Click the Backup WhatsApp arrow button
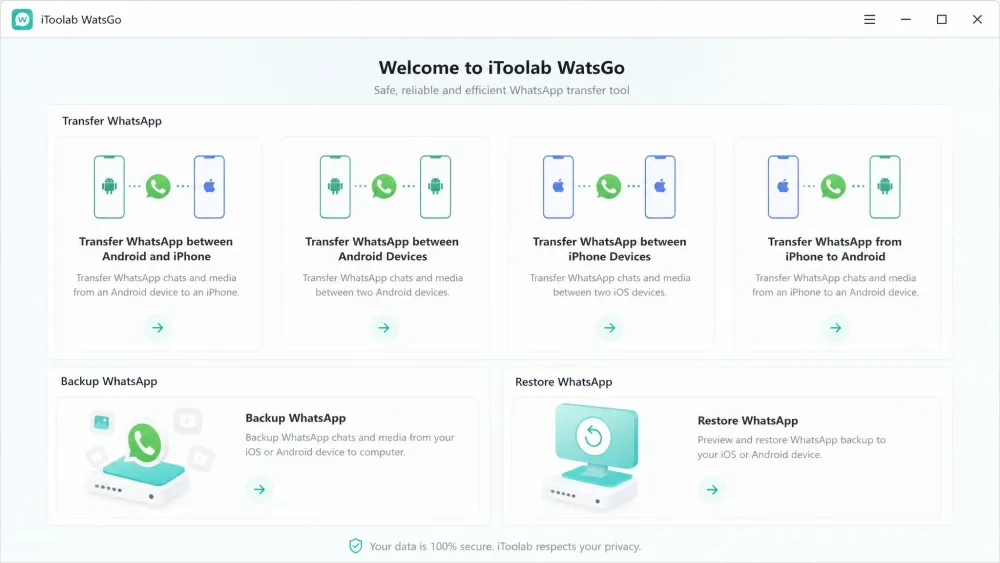 coord(260,490)
